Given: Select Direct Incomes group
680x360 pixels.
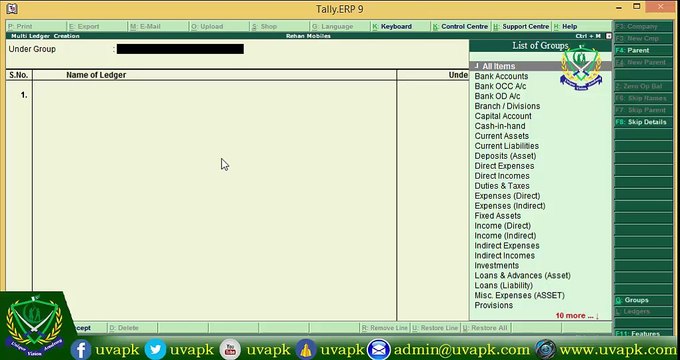Looking at the screenshot, I should [502, 176].
